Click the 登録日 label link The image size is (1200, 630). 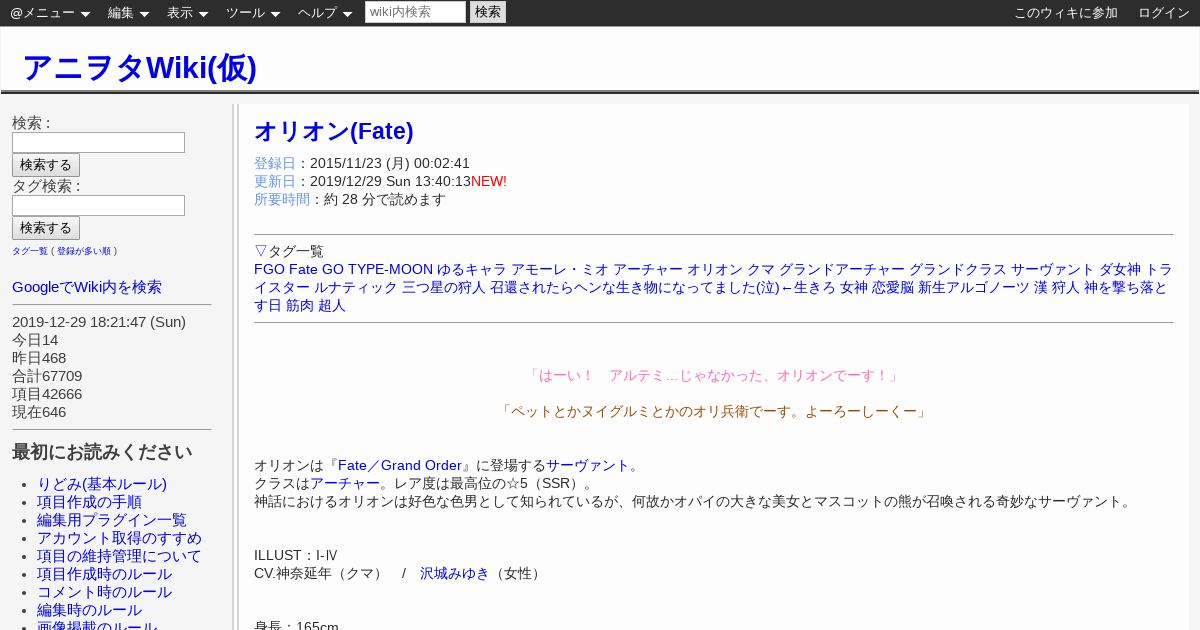click(x=275, y=163)
